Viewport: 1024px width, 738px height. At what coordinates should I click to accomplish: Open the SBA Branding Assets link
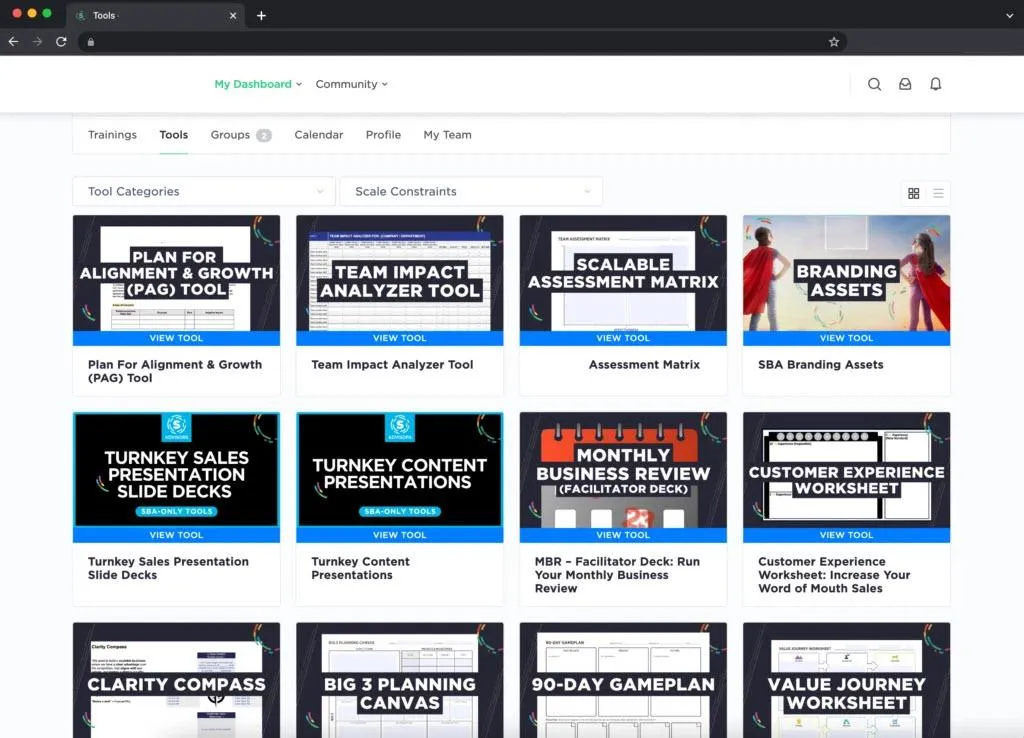pyautogui.click(x=820, y=365)
